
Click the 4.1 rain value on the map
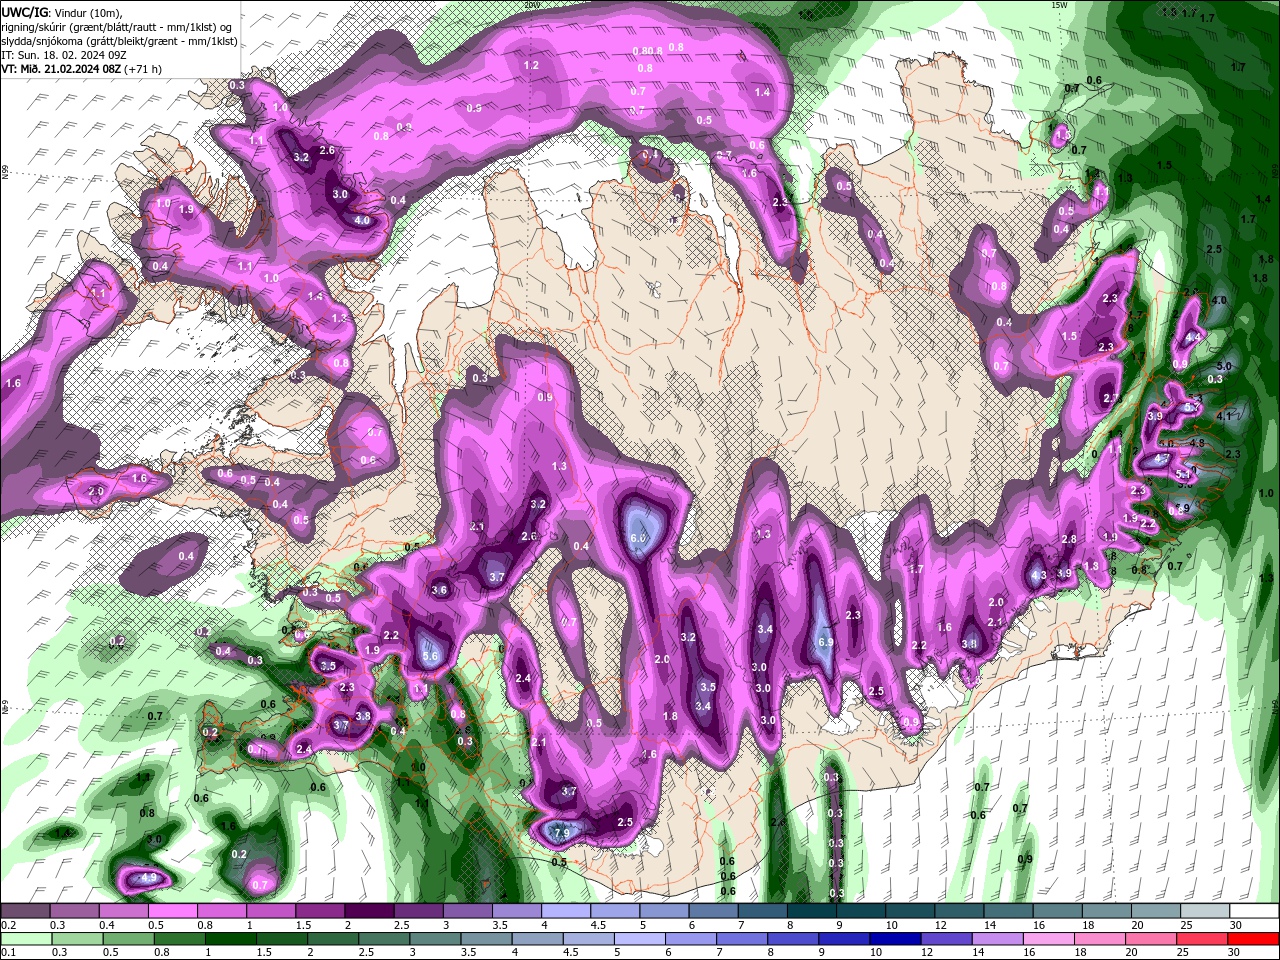pyautogui.click(x=1224, y=416)
